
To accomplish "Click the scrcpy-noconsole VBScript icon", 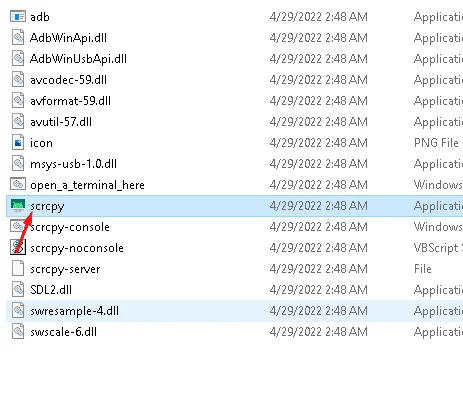I will tap(18, 247).
